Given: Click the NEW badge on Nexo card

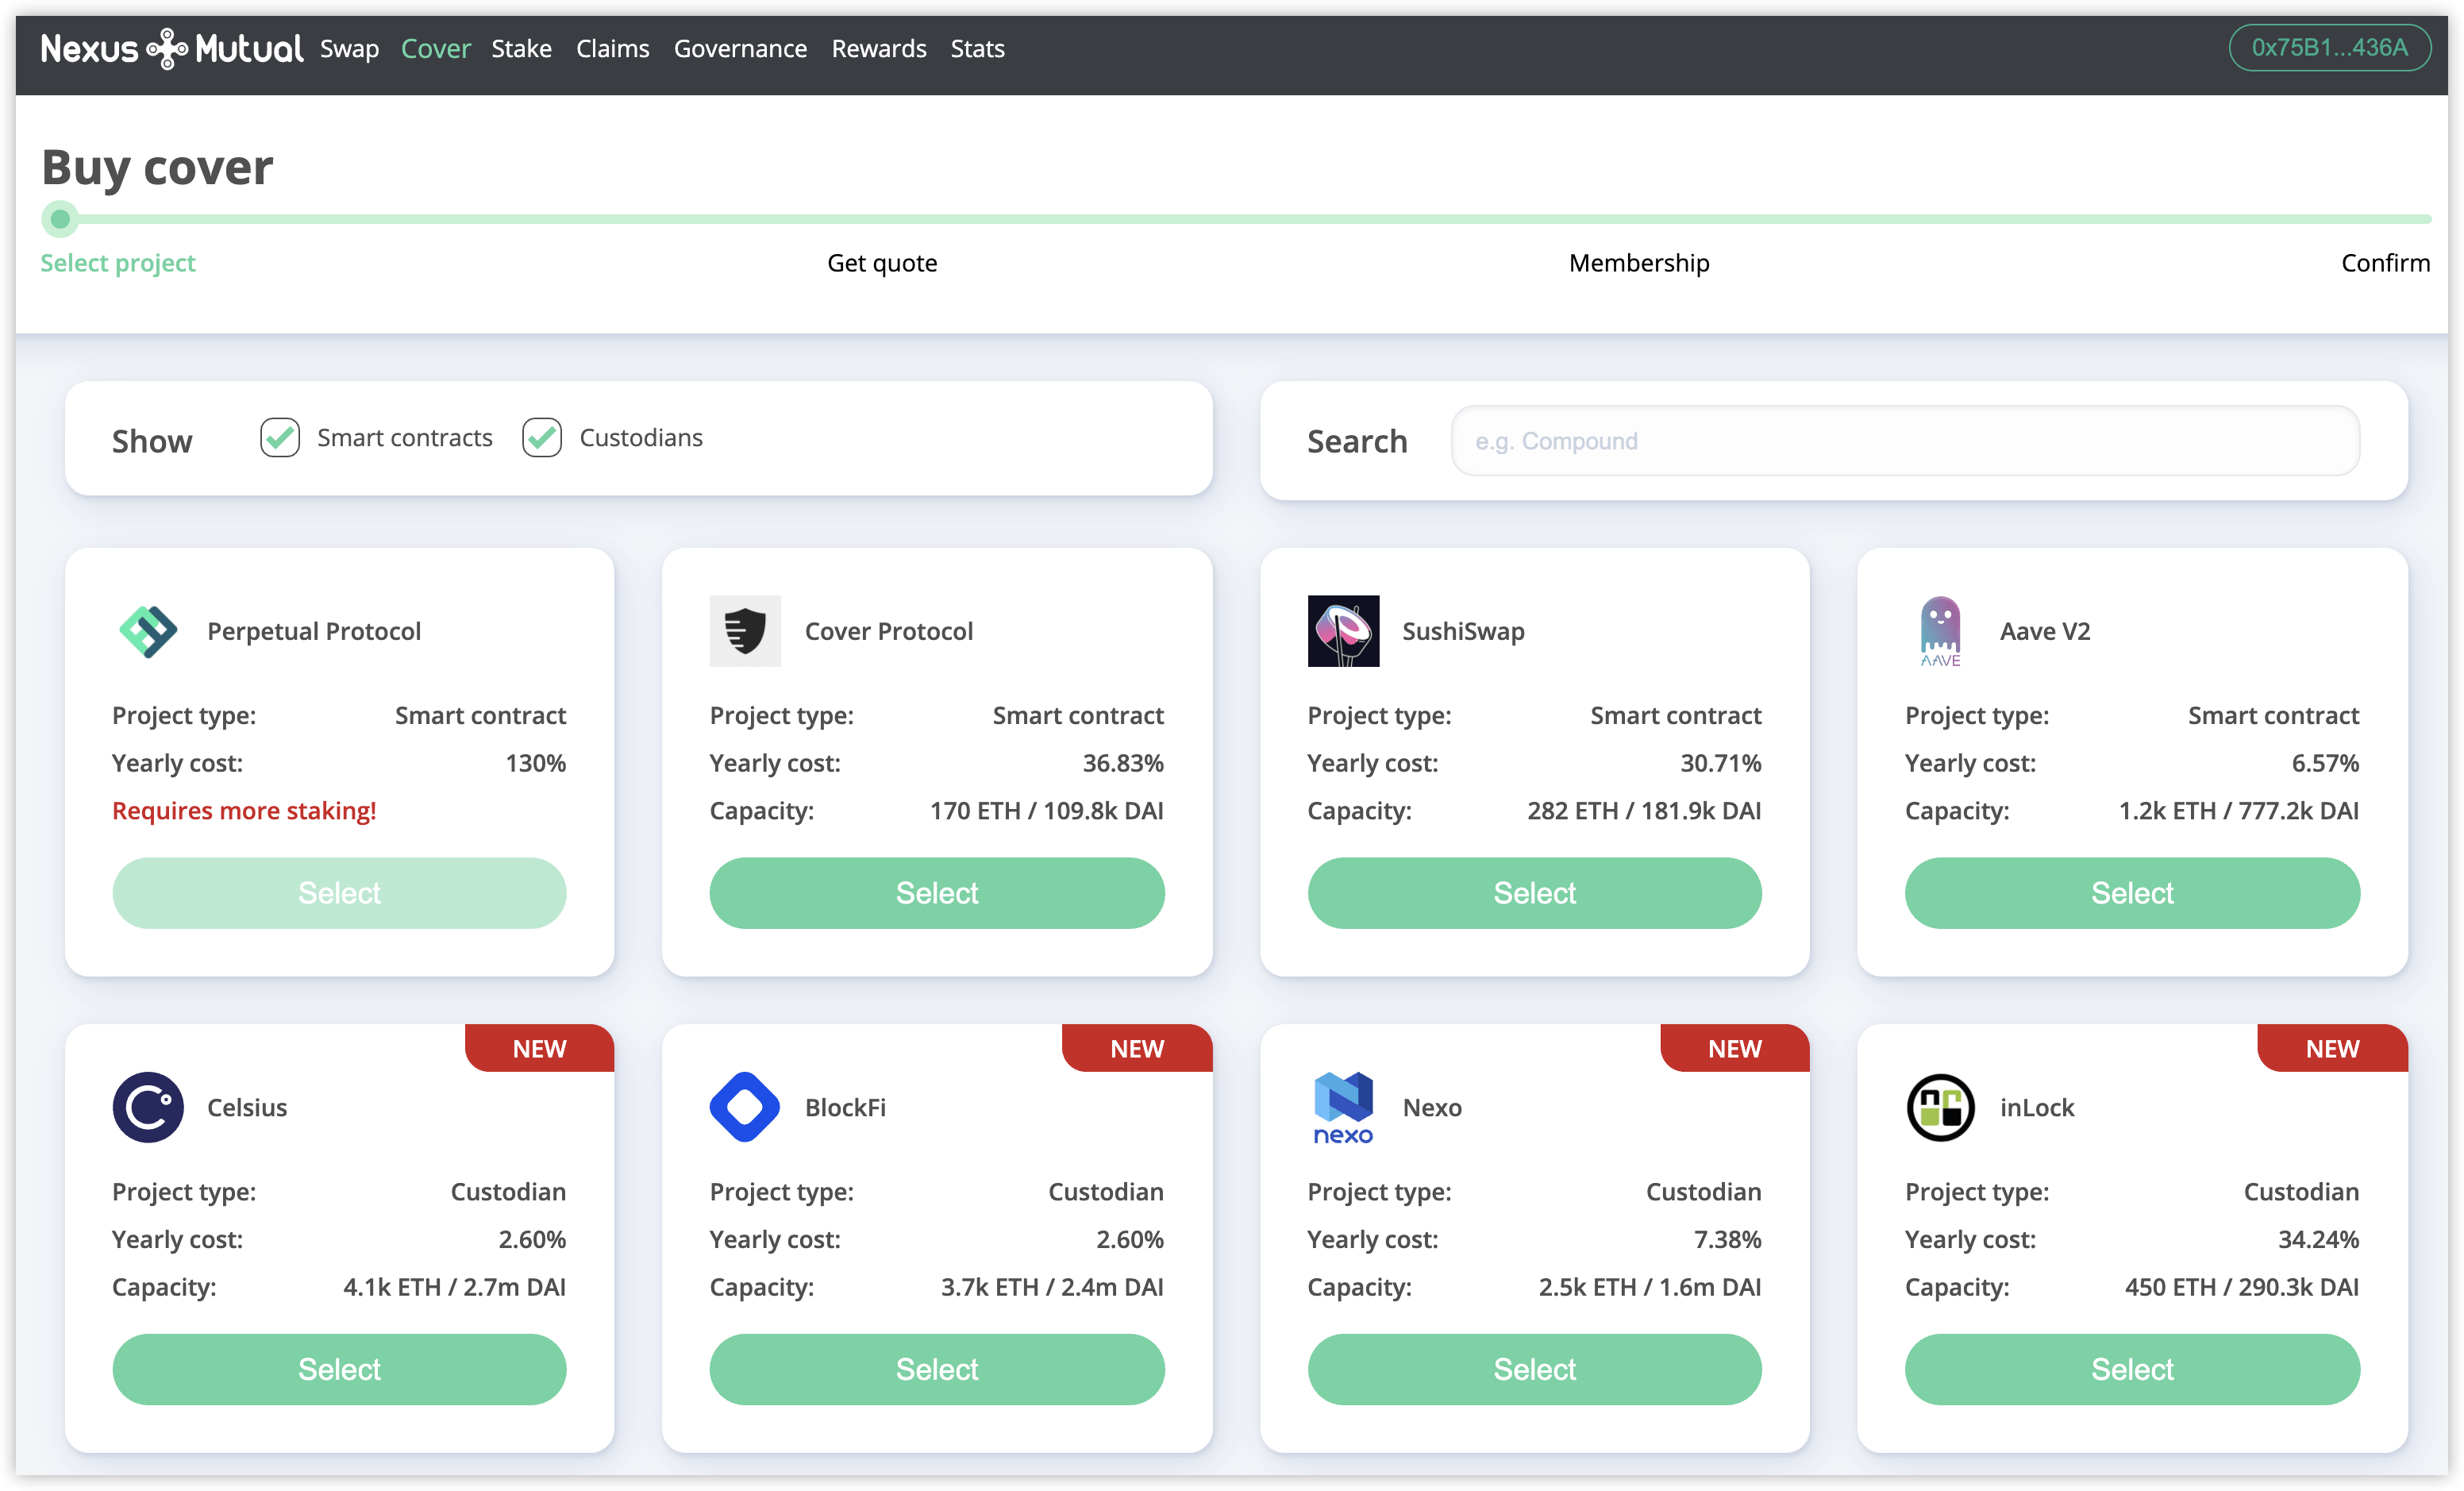Looking at the screenshot, I should click(x=1734, y=1048).
